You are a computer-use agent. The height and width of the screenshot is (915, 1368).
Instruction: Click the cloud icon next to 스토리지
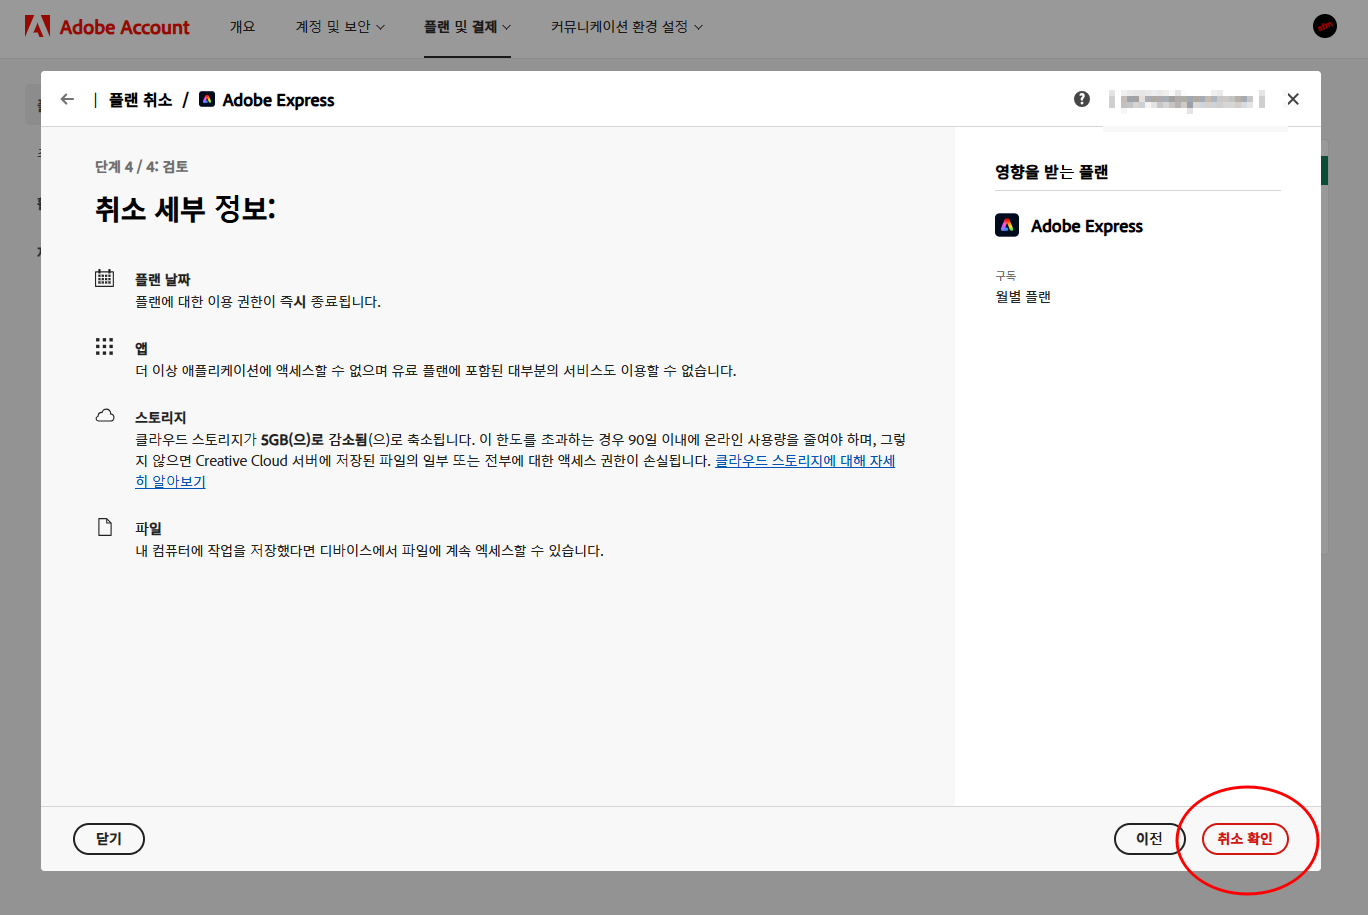105,415
